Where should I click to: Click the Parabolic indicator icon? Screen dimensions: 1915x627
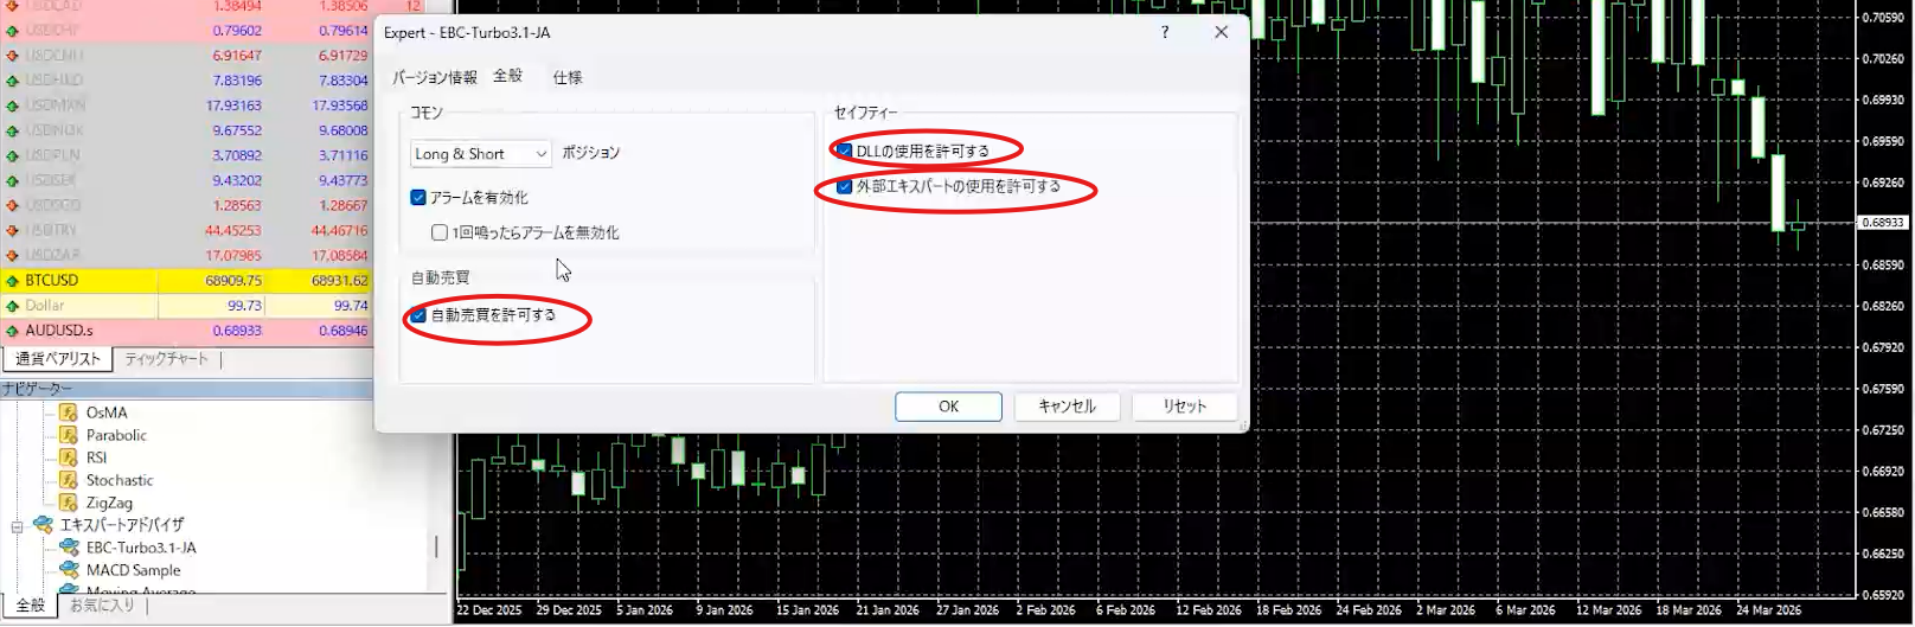click(68, 435)
